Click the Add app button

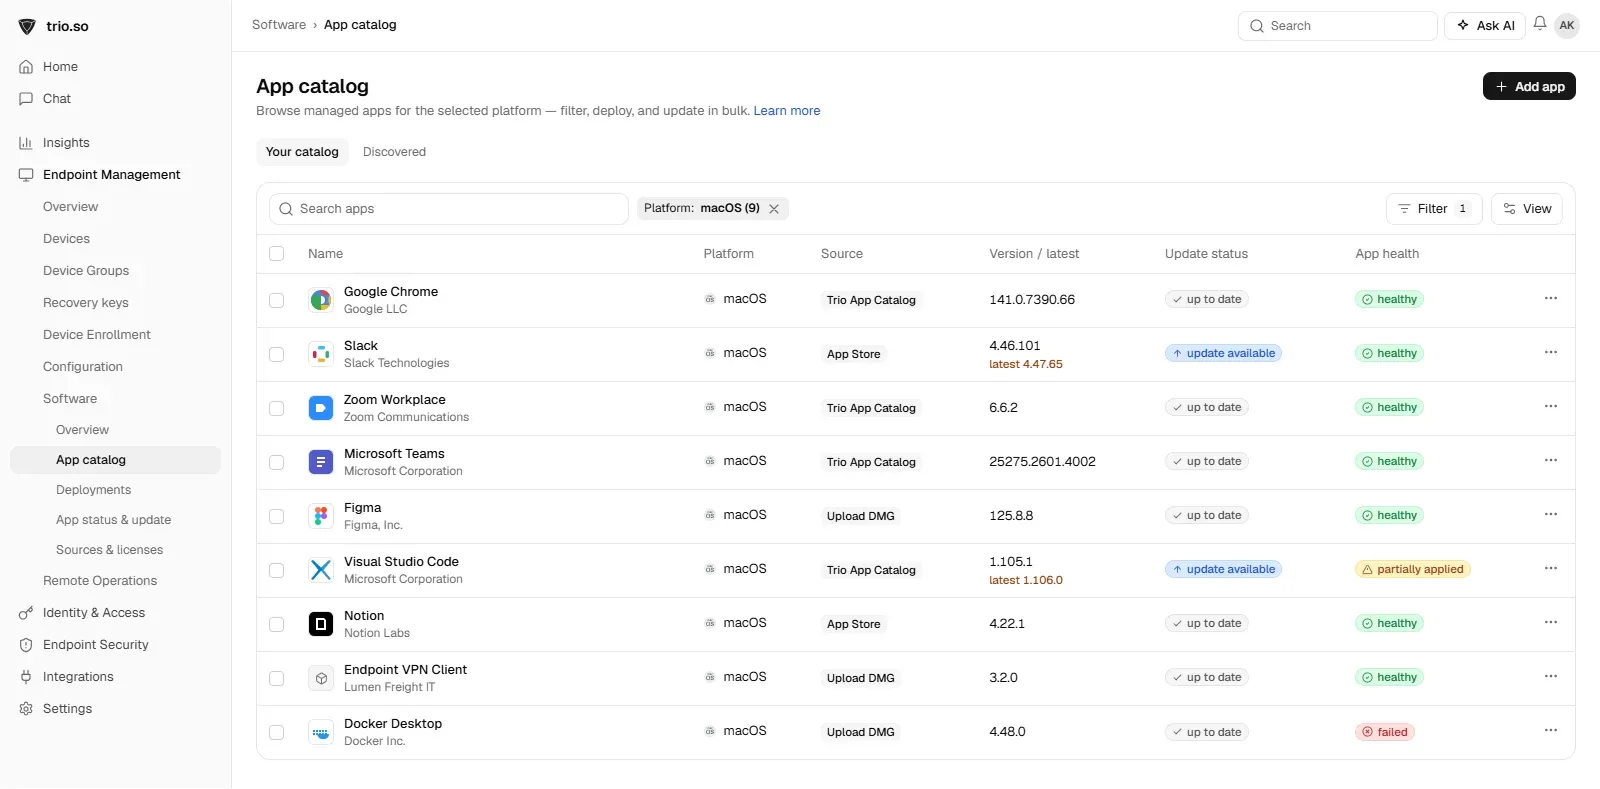(1529, 86)
